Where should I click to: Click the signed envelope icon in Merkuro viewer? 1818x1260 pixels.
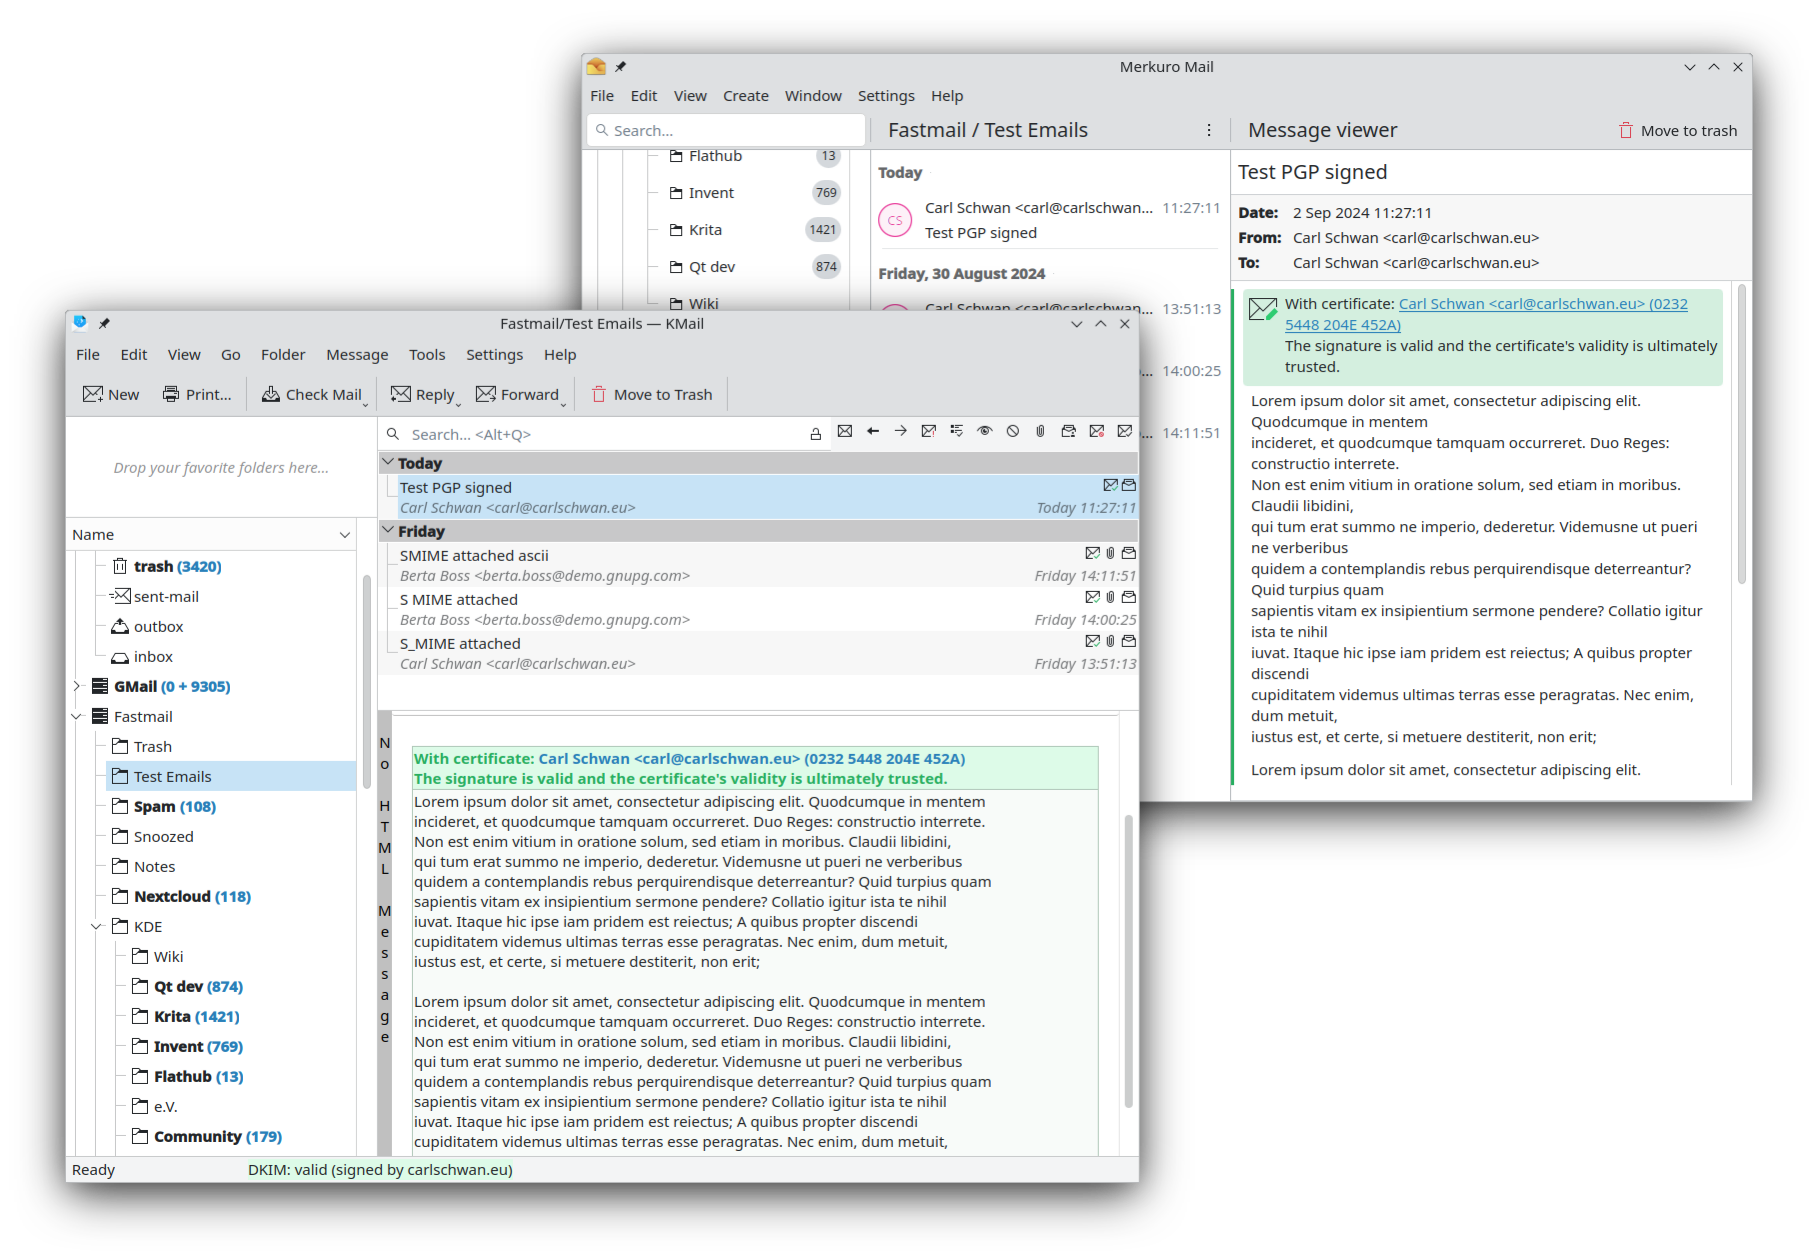pyautogui.click(x=1263, y=309)
